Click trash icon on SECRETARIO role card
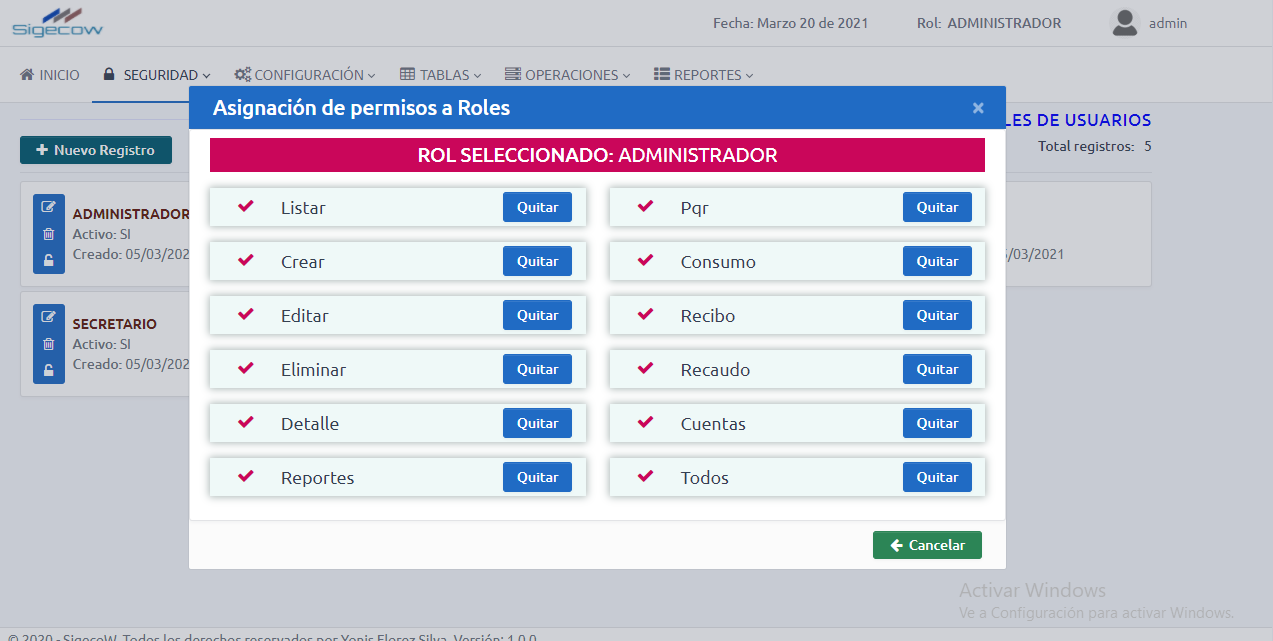Screen dimensions: 1273x641 click(x=48, y=344)
